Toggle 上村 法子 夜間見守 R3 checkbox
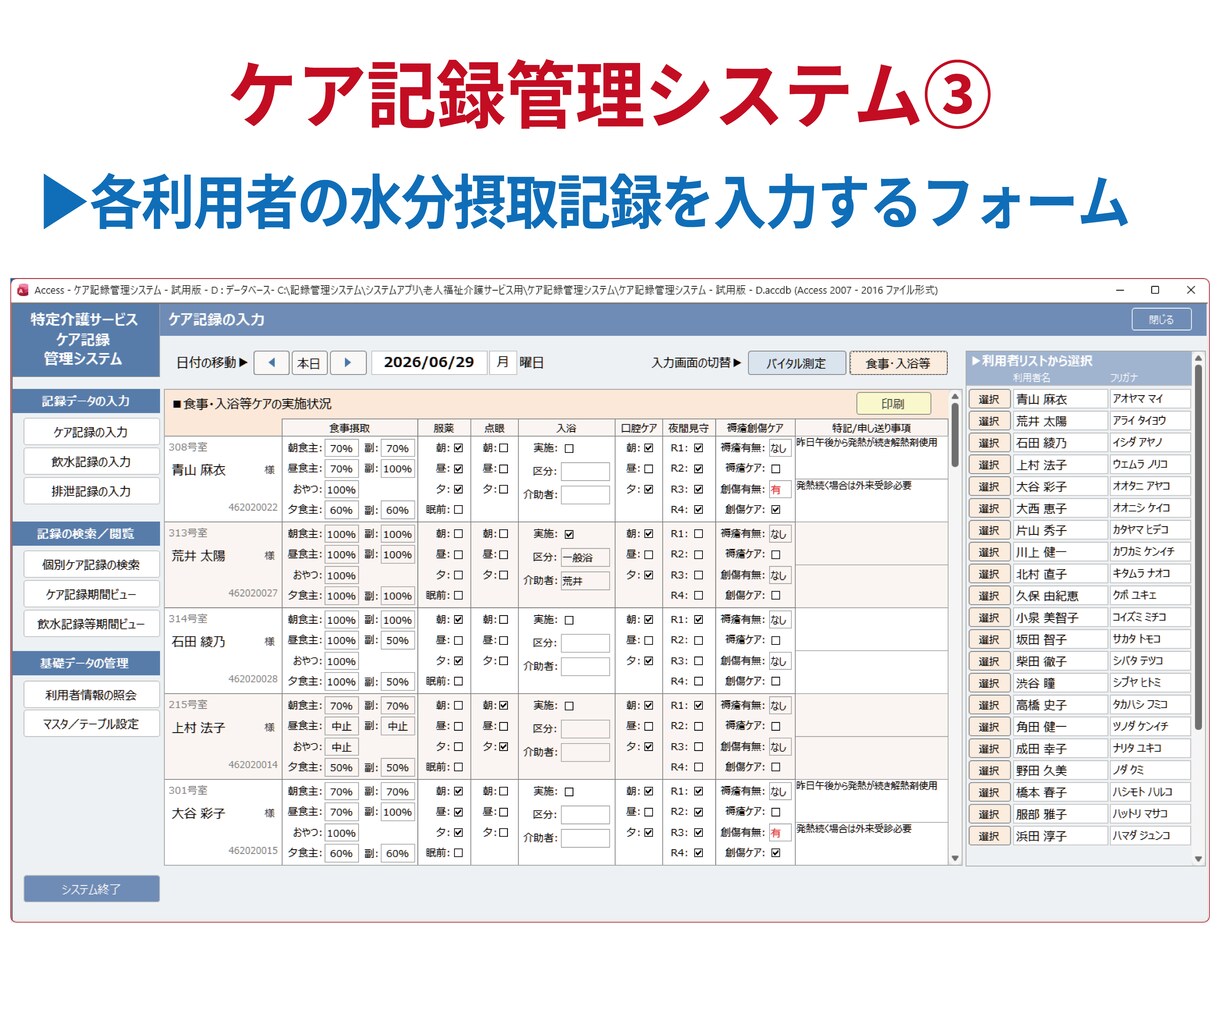 [x=698, y=747]
